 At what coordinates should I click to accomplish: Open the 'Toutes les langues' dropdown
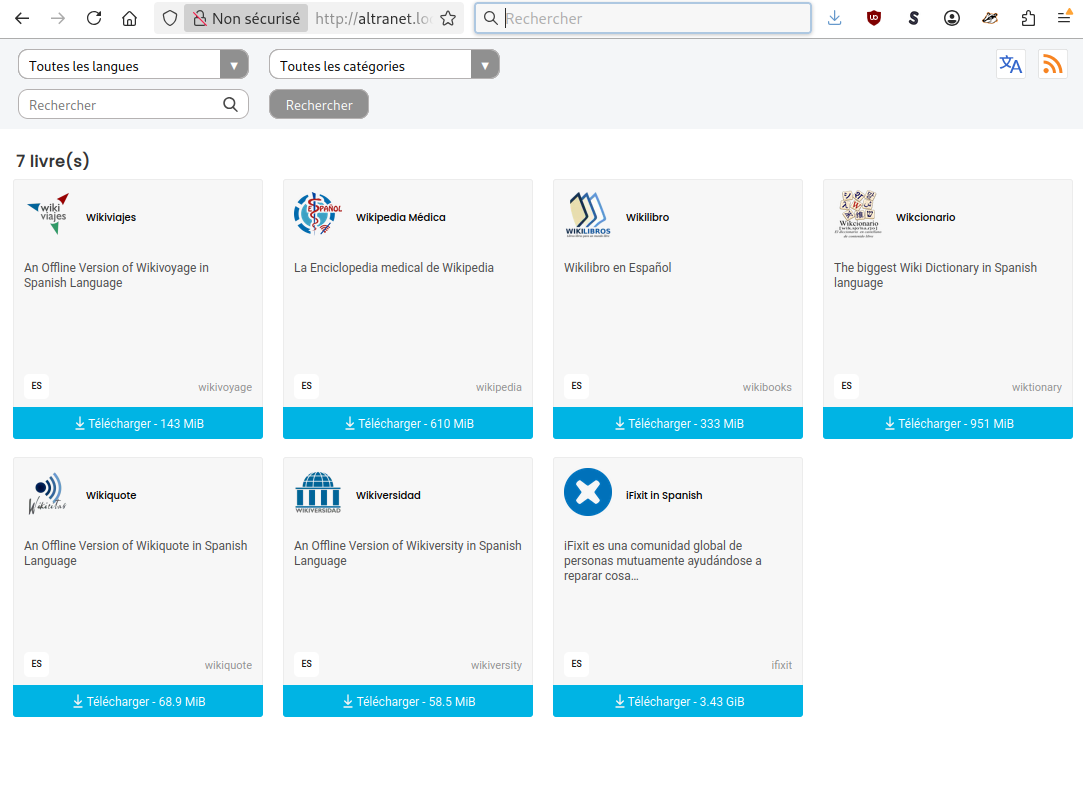pyautogui.click(x=120, y=63)
